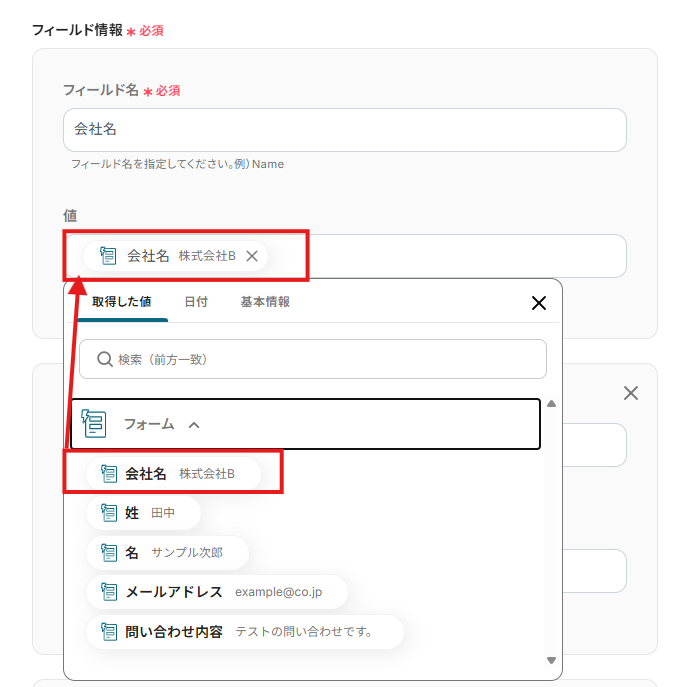Screen dimensions: 700x687
Task: Click the search magnifier icon
Action: point(103,359)
